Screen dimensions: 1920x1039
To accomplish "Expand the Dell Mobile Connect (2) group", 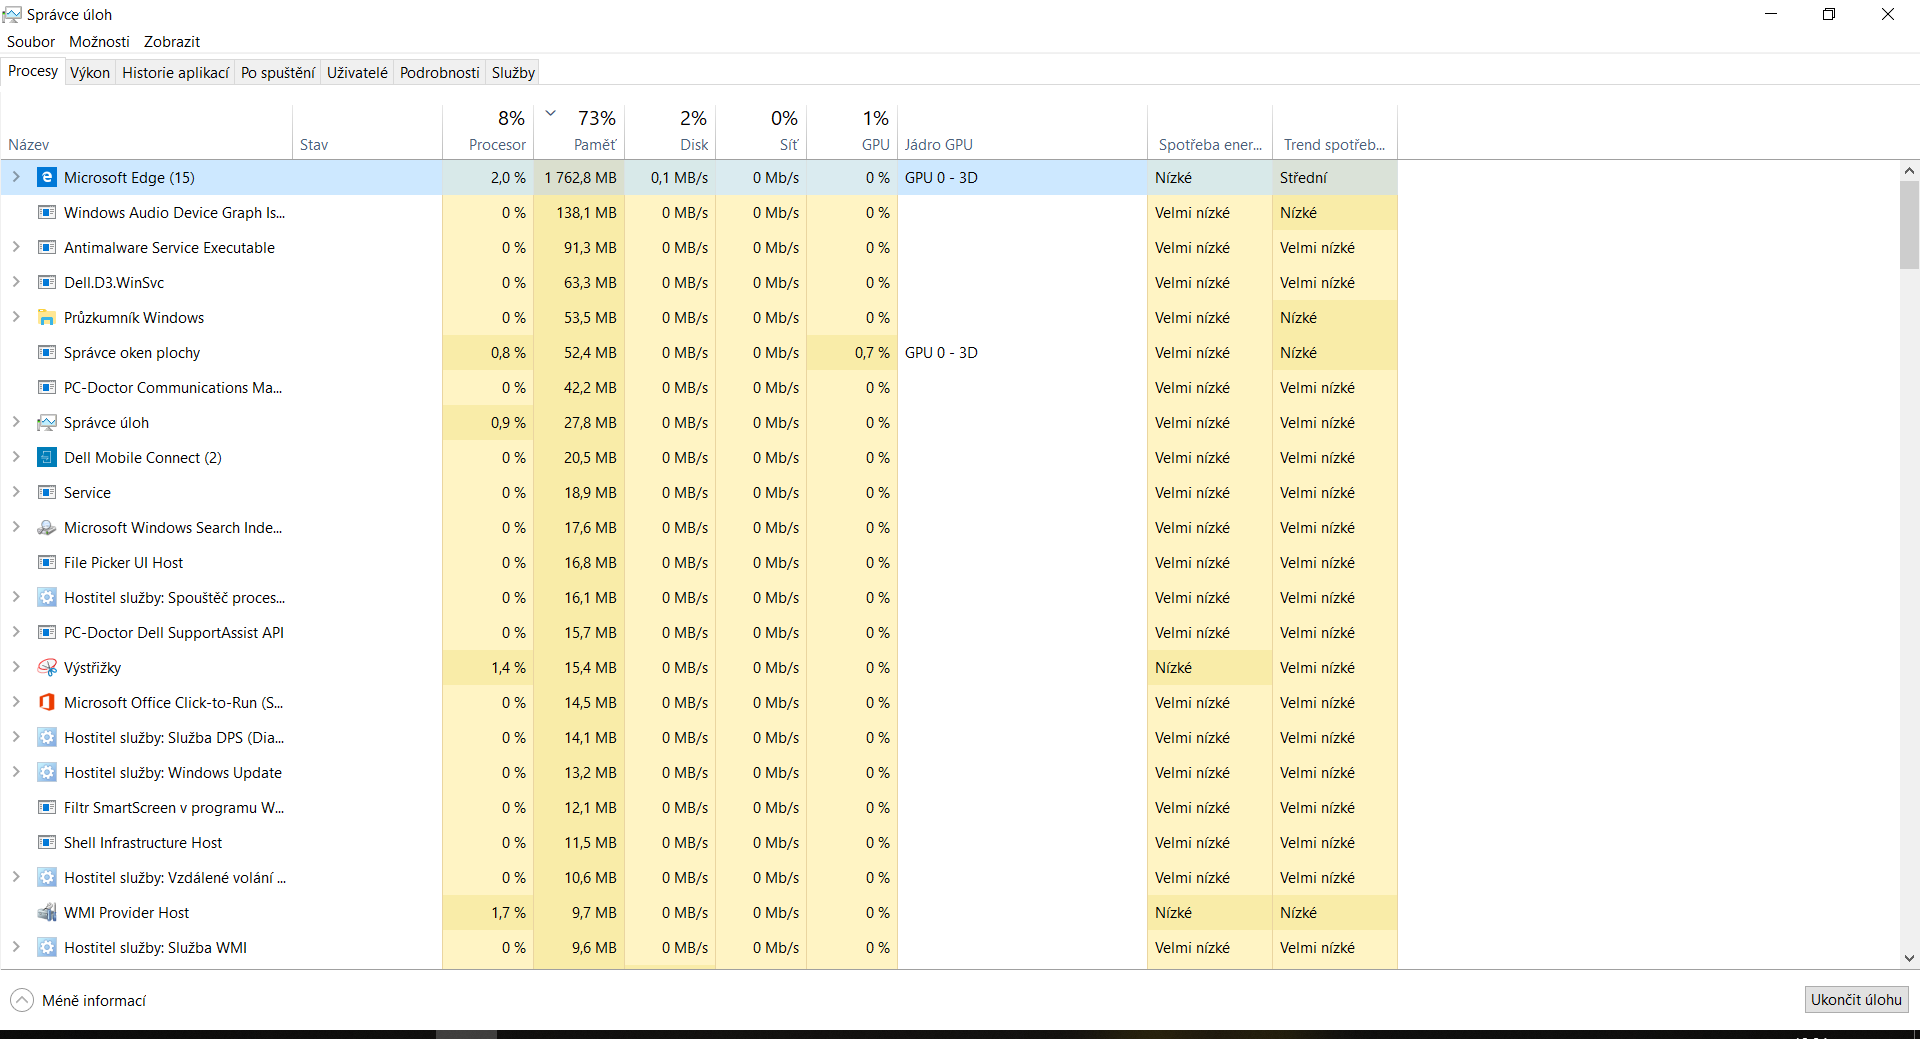I will pos(16,457).
